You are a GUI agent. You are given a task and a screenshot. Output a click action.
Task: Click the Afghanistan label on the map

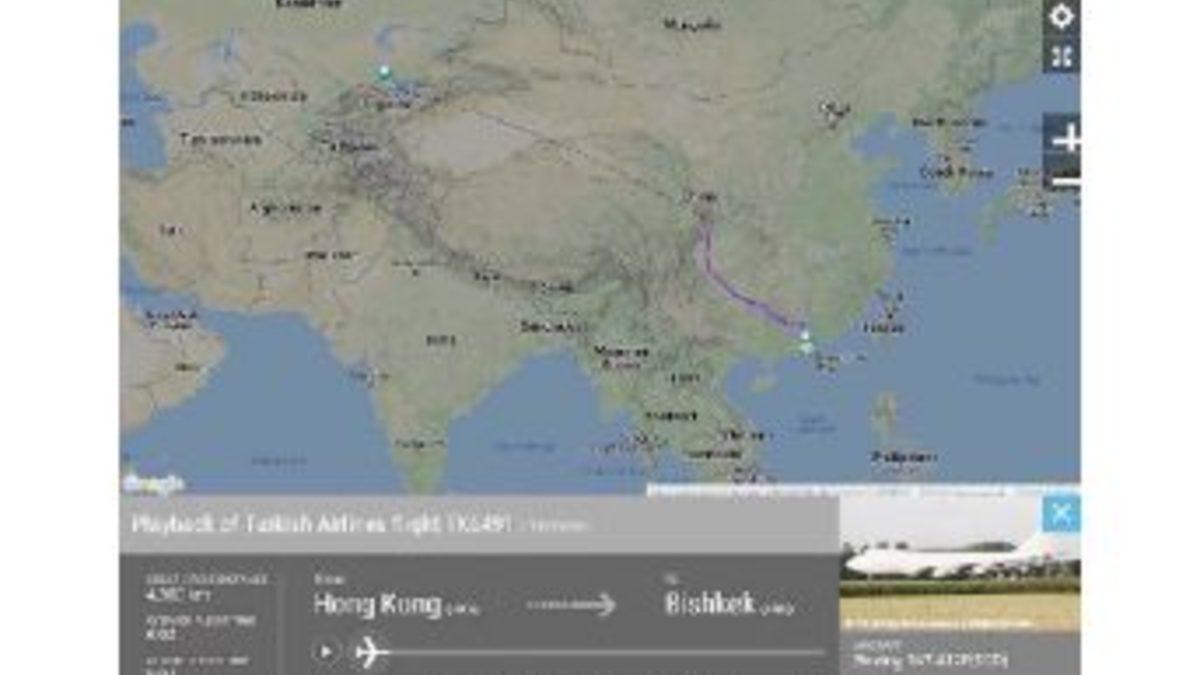pyautogui.click(x=286, y=208)
